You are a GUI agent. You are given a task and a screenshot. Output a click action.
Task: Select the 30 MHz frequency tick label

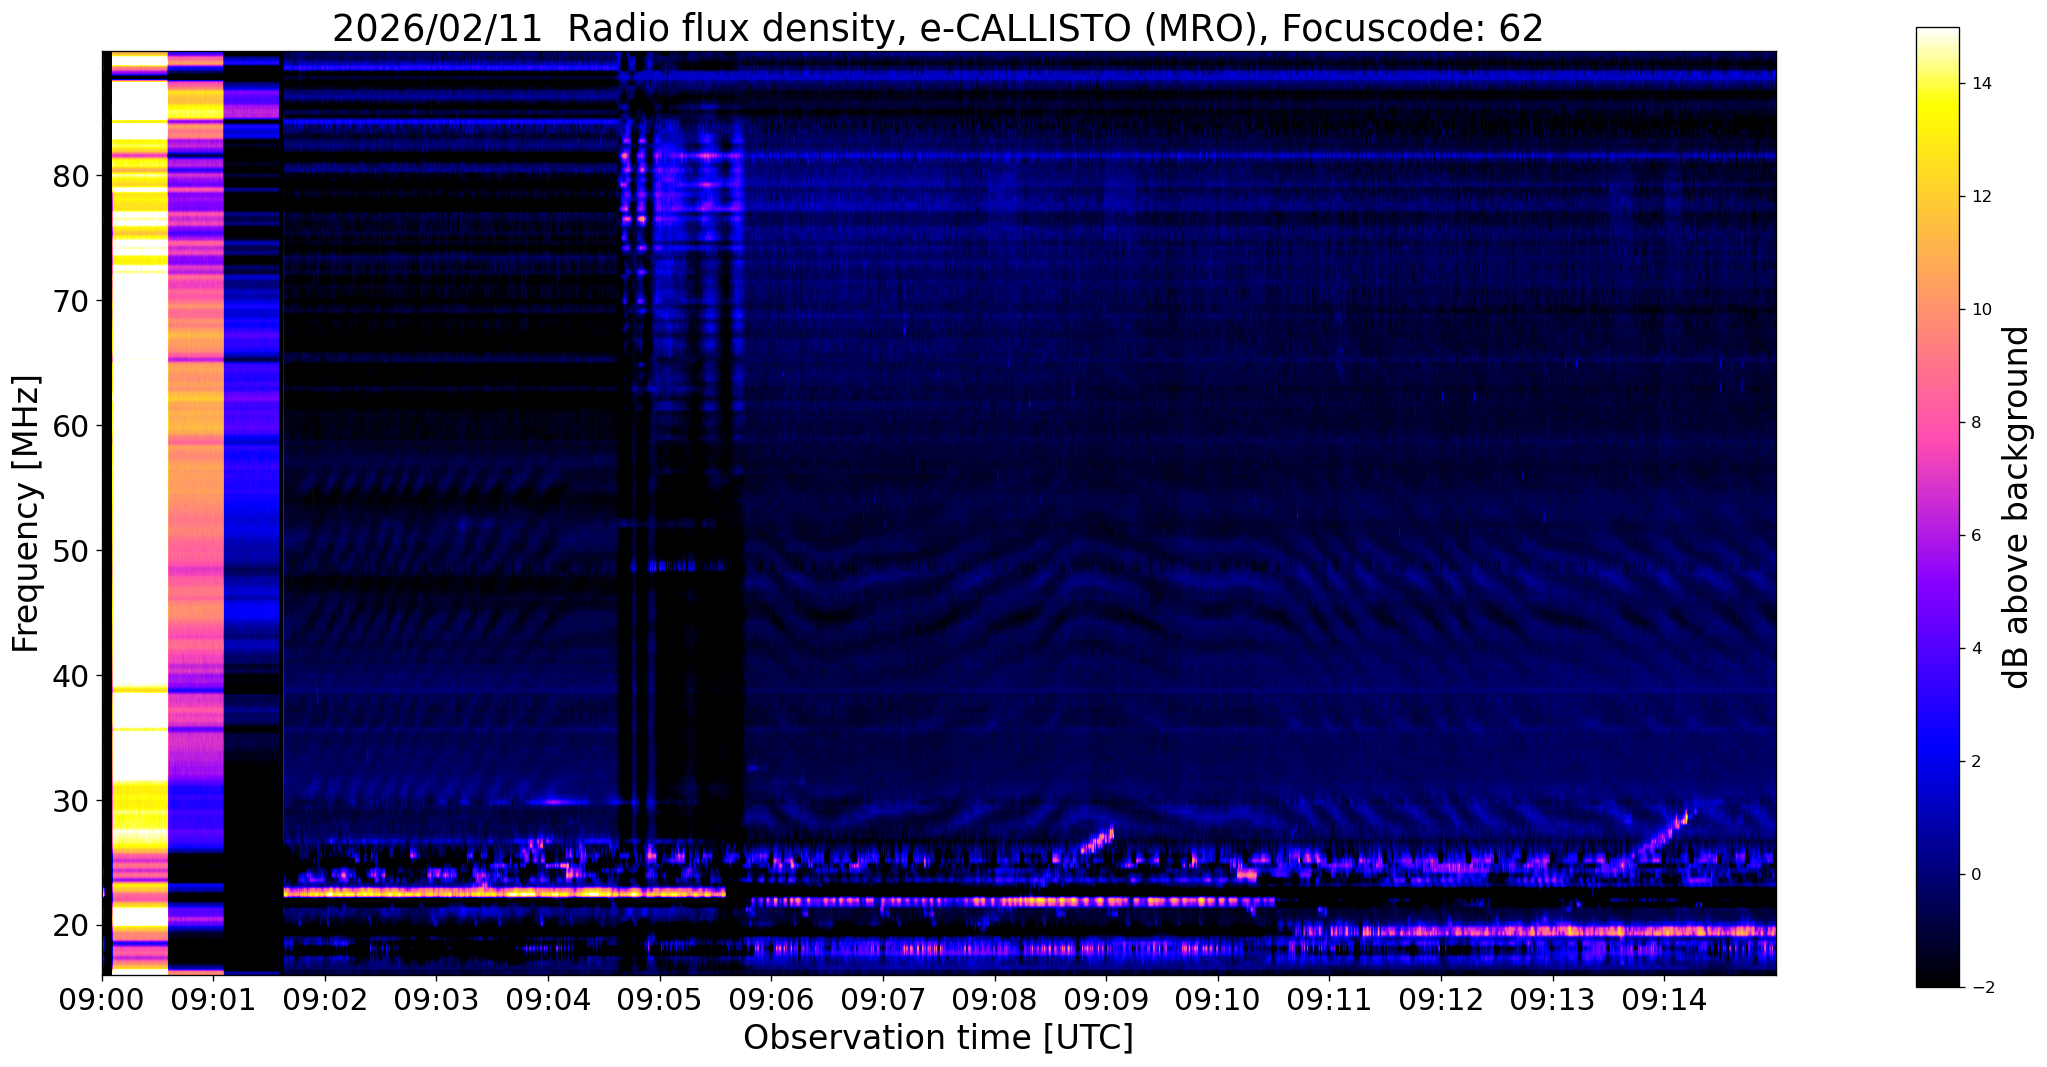point(71,801)
